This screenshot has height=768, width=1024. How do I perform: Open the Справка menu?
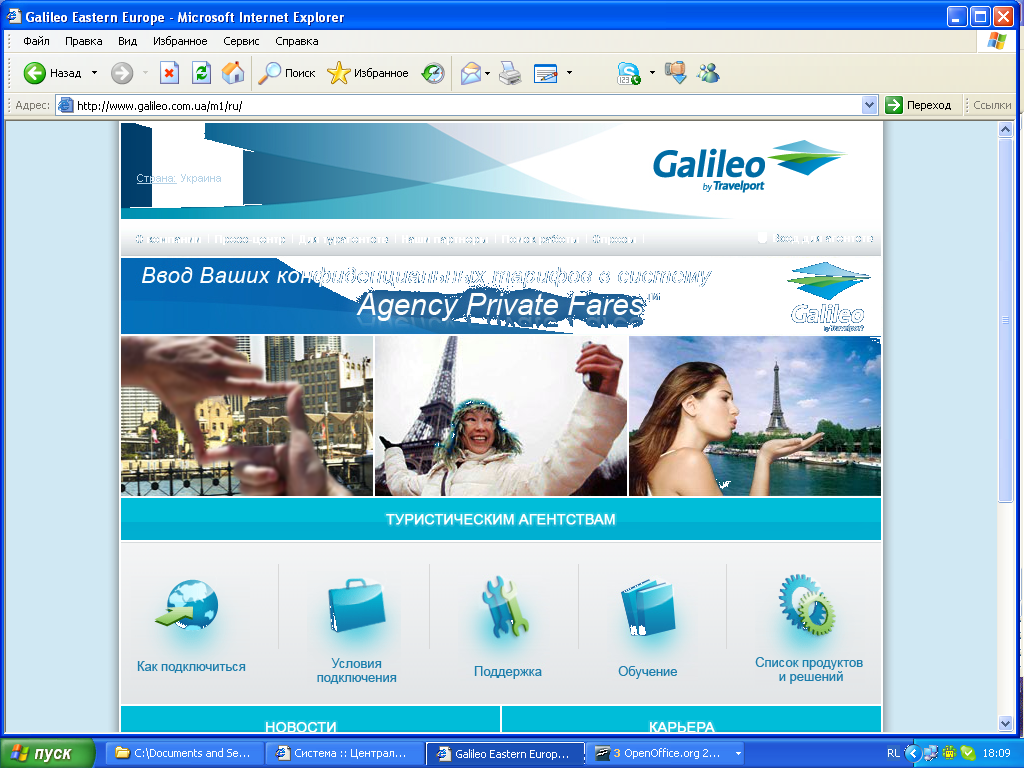(296, 41)
